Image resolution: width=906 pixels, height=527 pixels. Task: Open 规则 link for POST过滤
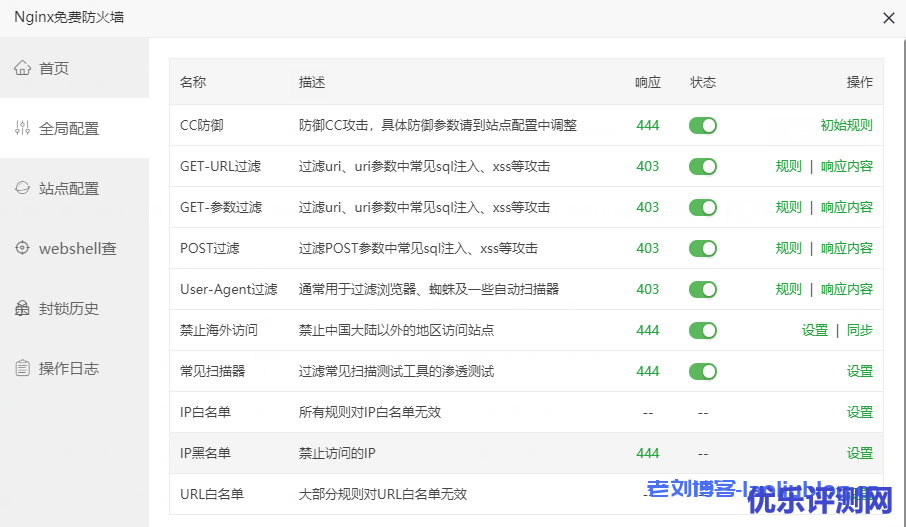[788, 248]
